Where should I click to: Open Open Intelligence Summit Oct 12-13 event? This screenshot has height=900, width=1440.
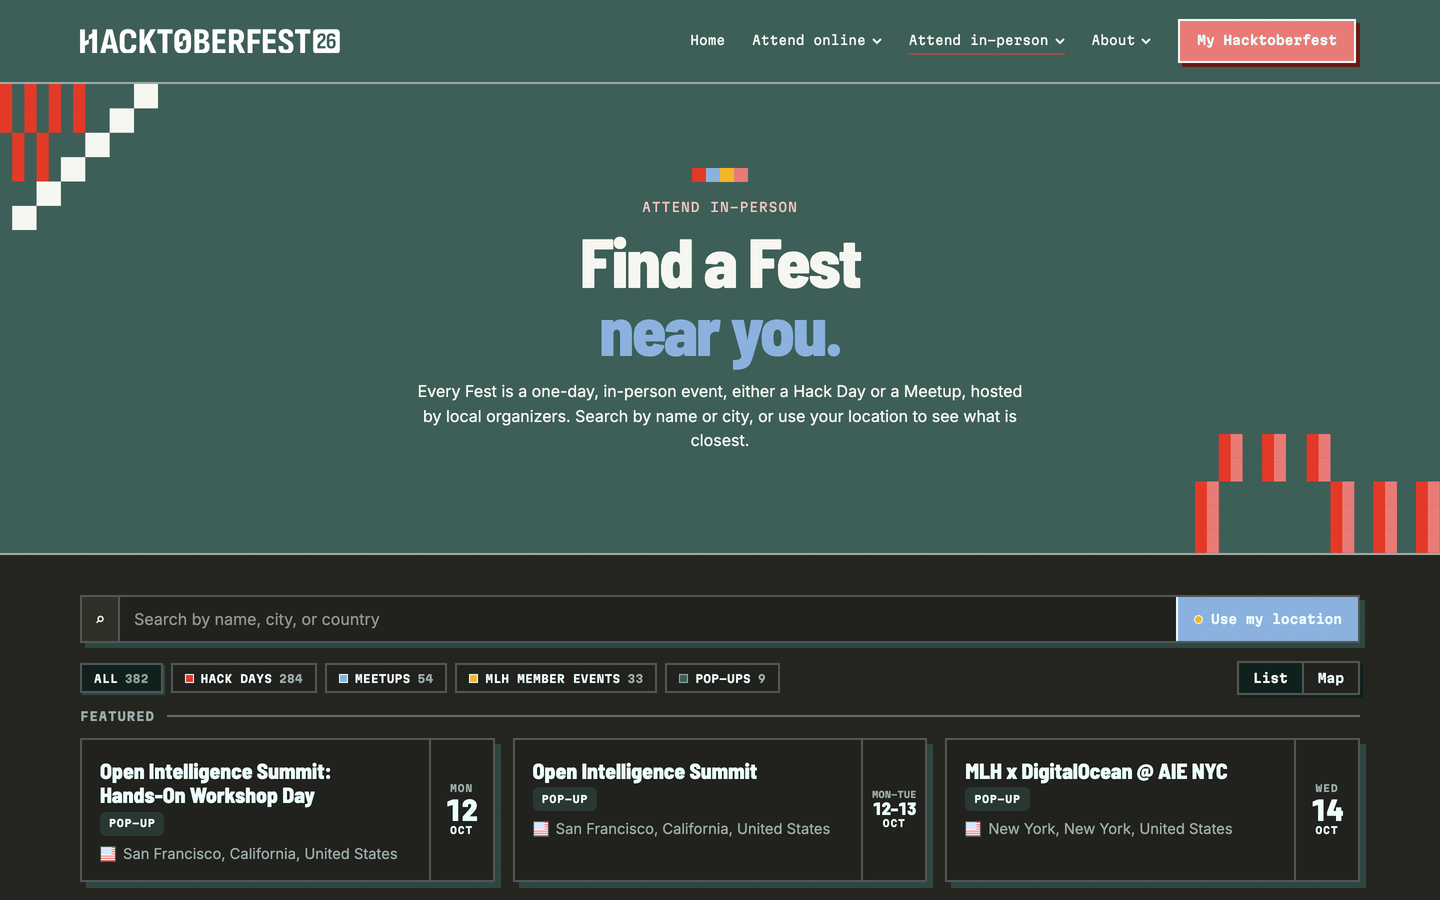coord(644,772)
